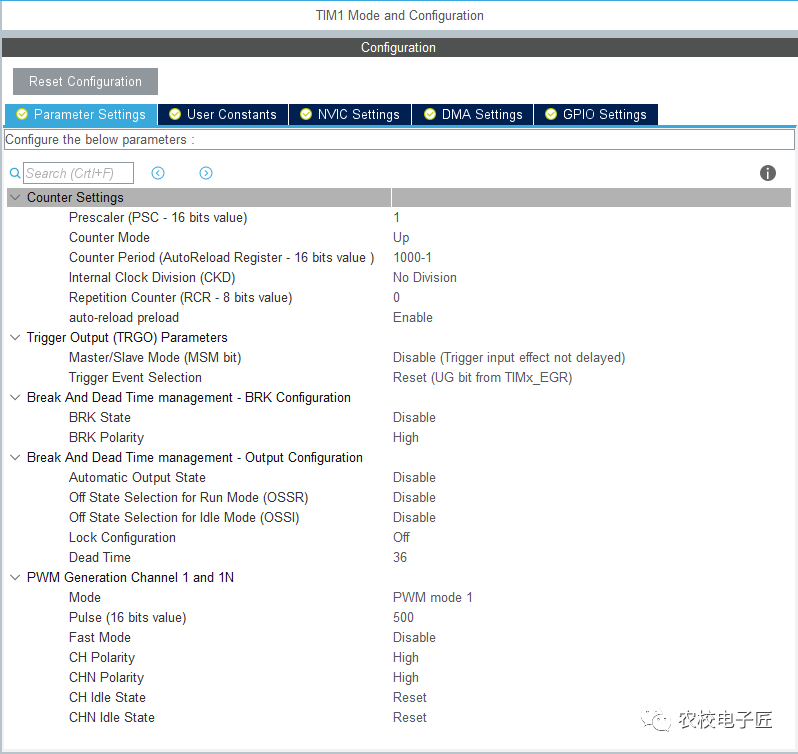Select the CHN Idle State label

pyautogui.click(x=112, y=717)
